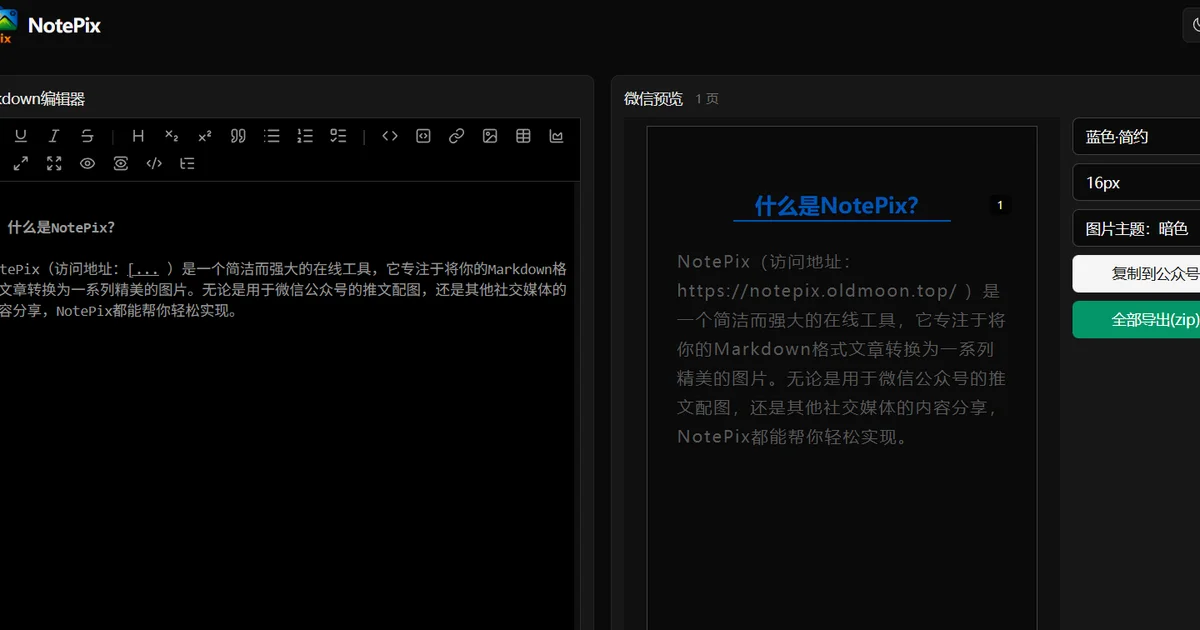Screen dimensions: 1200x630
Task: Insert a table
Action: tap(523, 136)
